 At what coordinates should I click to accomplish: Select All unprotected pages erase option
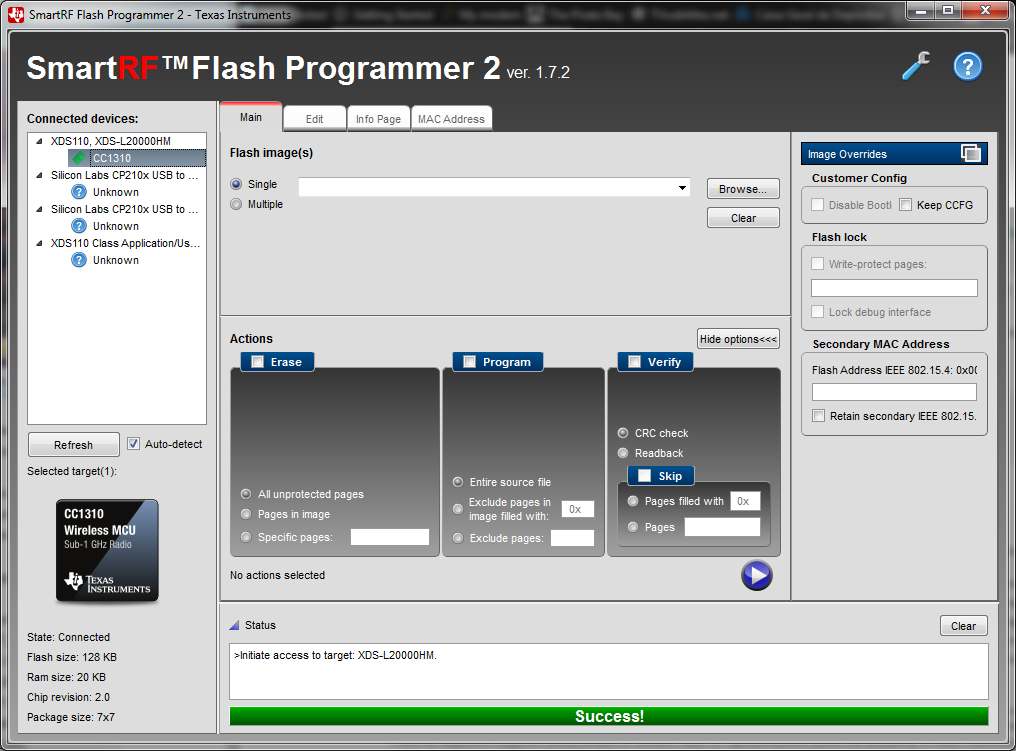(246, 494)
